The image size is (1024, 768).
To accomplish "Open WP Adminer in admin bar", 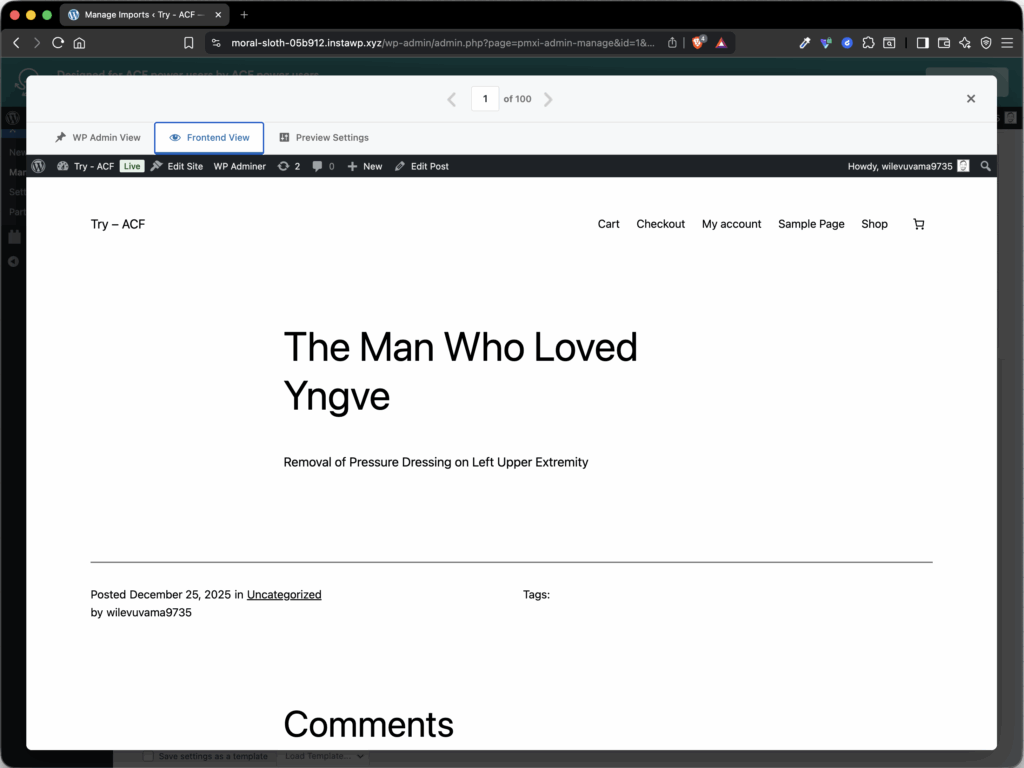I will click(x=240, y=167).
